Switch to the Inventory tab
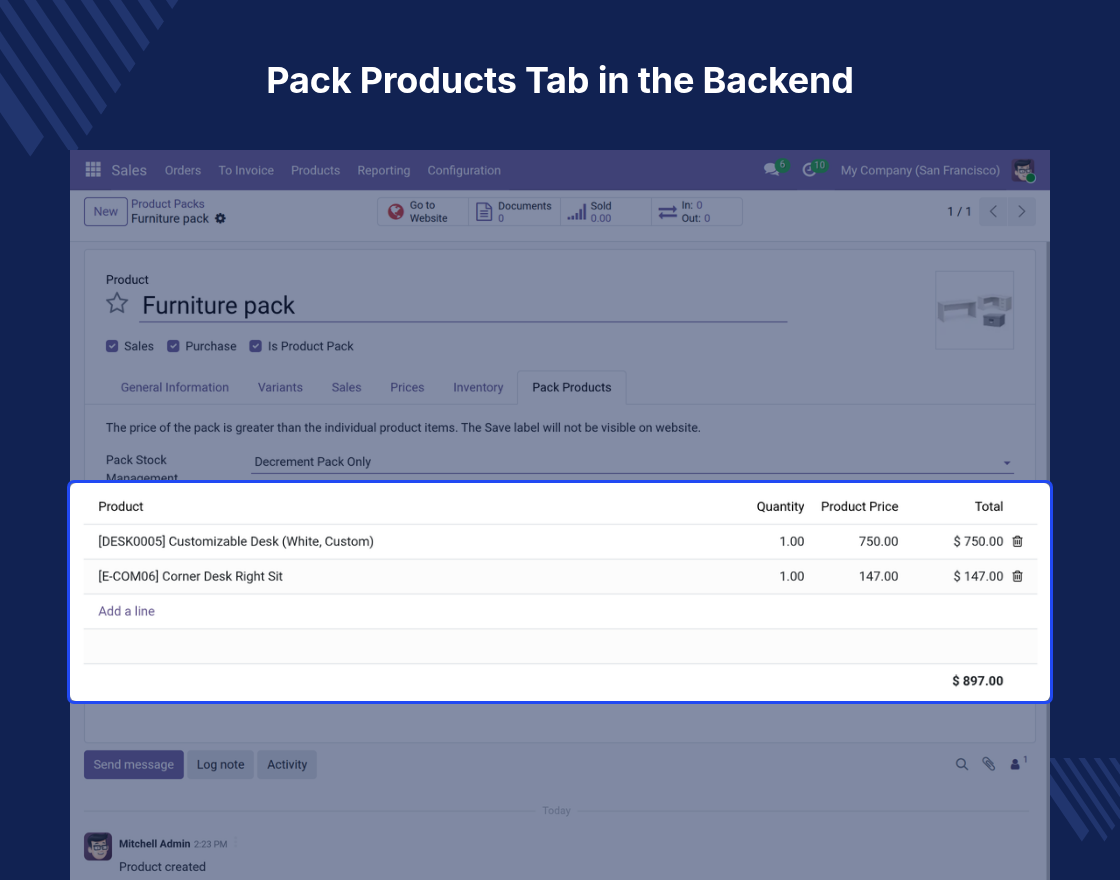 (x=478, y=387)
